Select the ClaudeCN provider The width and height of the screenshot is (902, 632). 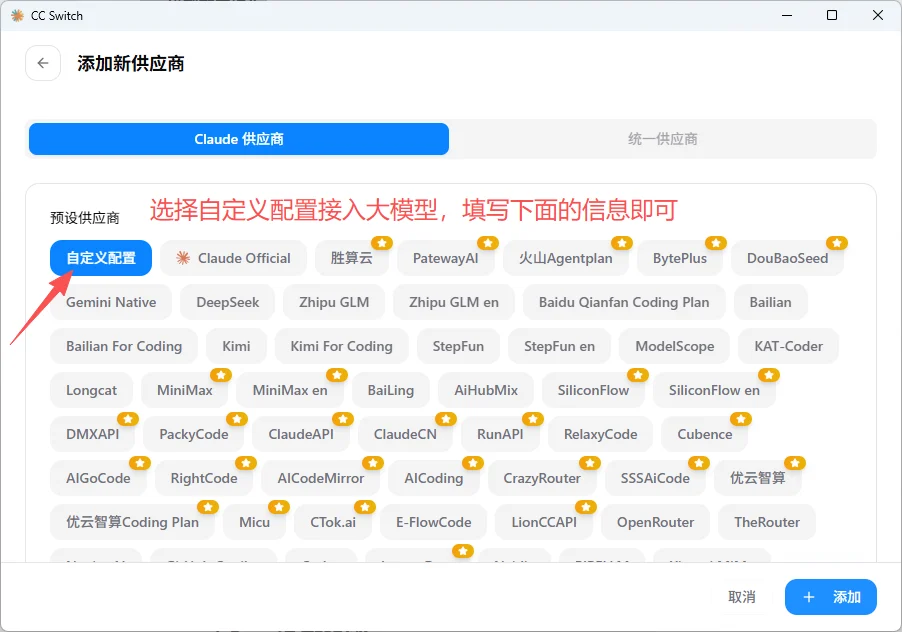coord(406,434)
